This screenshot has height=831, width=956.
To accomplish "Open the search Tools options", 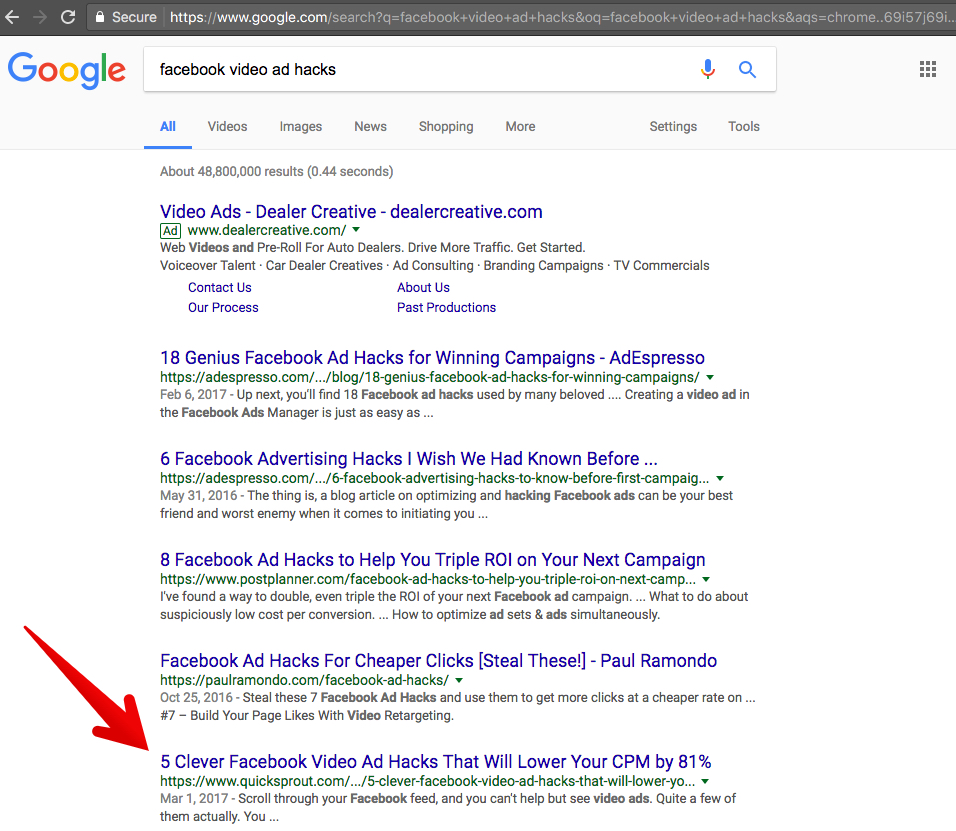I will [x=743, y=127].
